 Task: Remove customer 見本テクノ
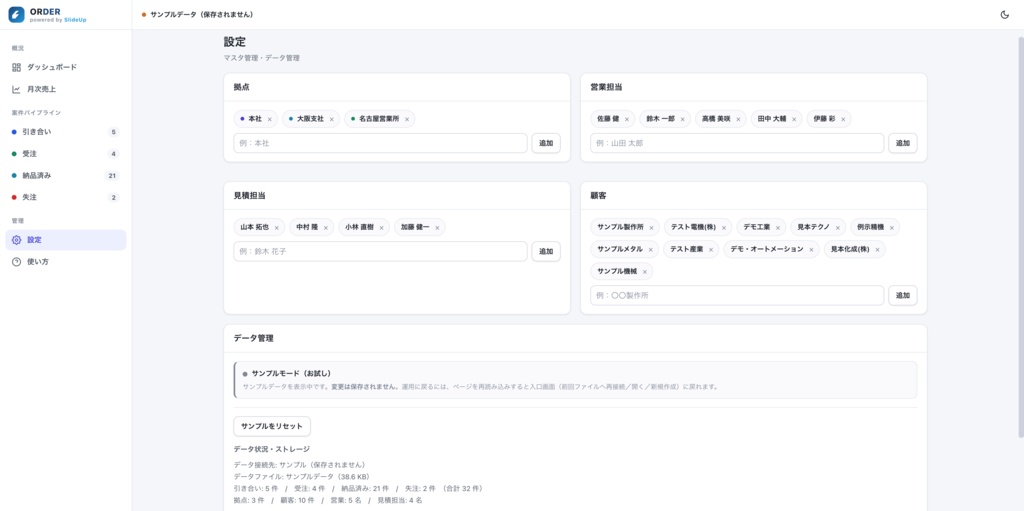click(x=837, y=227)
